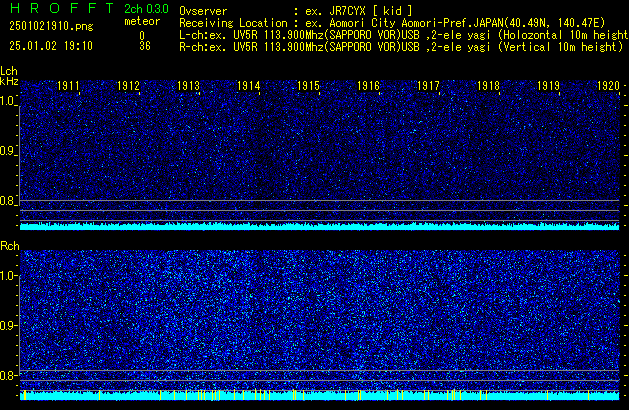Viewport: 629px width, 410px height.
Task: Click the HROFFT title text
Action: 62,8
